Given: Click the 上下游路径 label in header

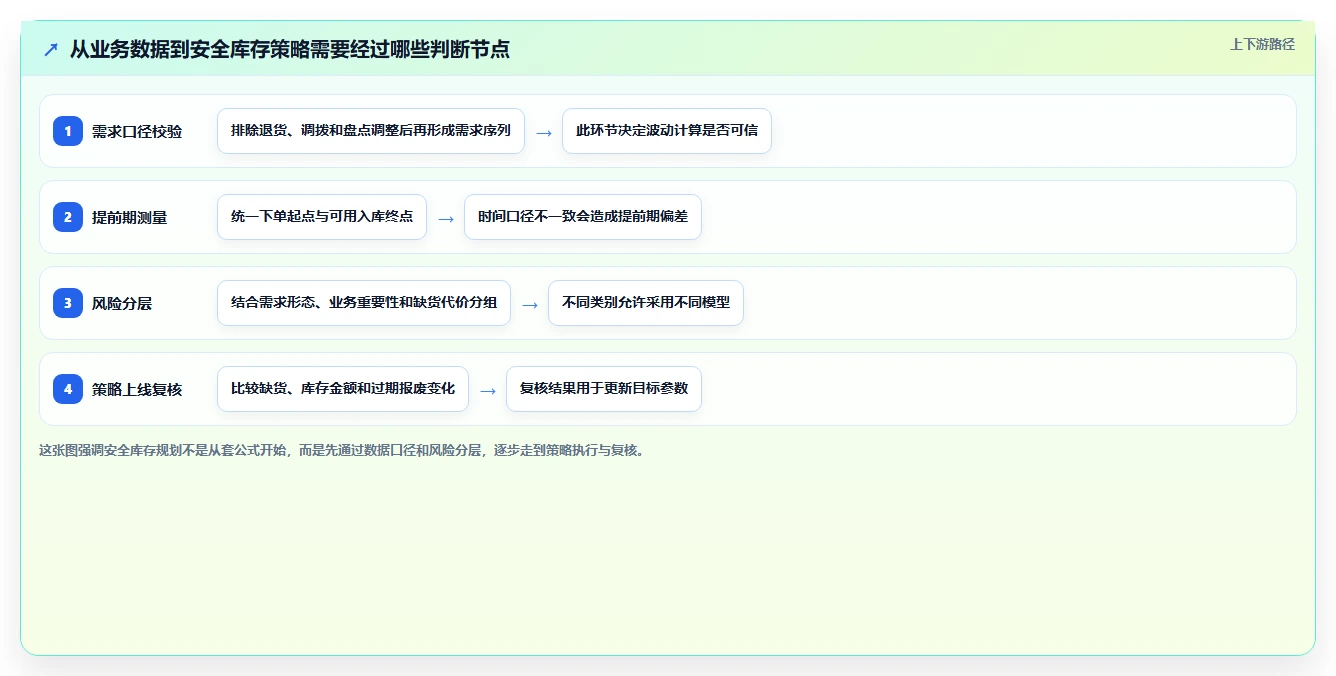Looking at the screenshot, I should (1262, 44).
